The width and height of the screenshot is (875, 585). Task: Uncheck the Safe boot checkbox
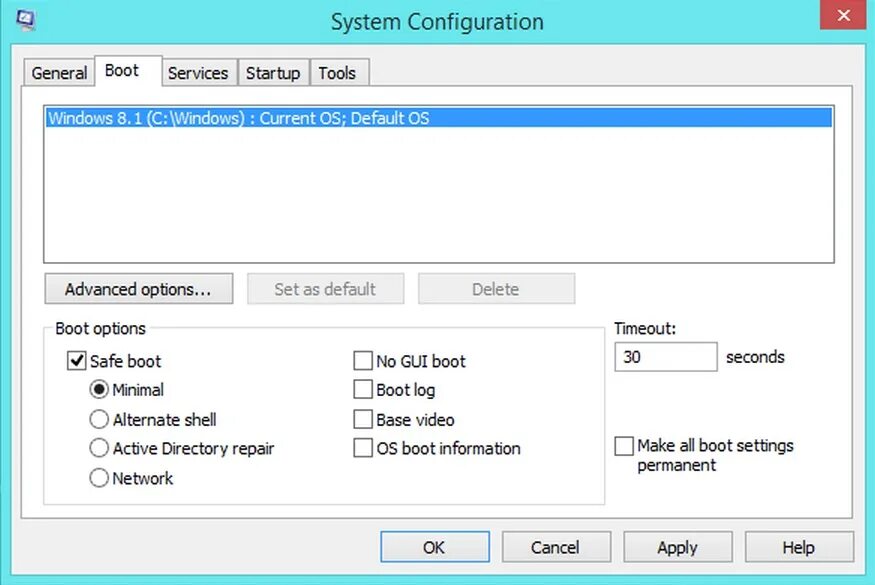click(76, 361)
